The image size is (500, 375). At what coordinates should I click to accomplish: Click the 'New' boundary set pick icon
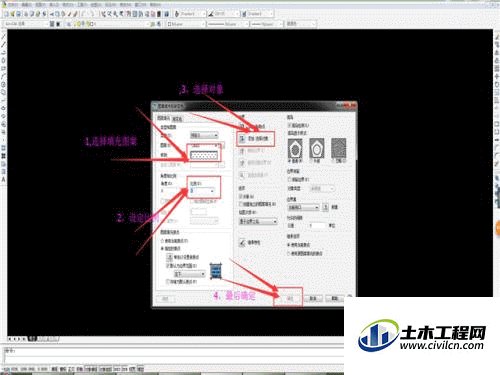[x=326, y=207]
